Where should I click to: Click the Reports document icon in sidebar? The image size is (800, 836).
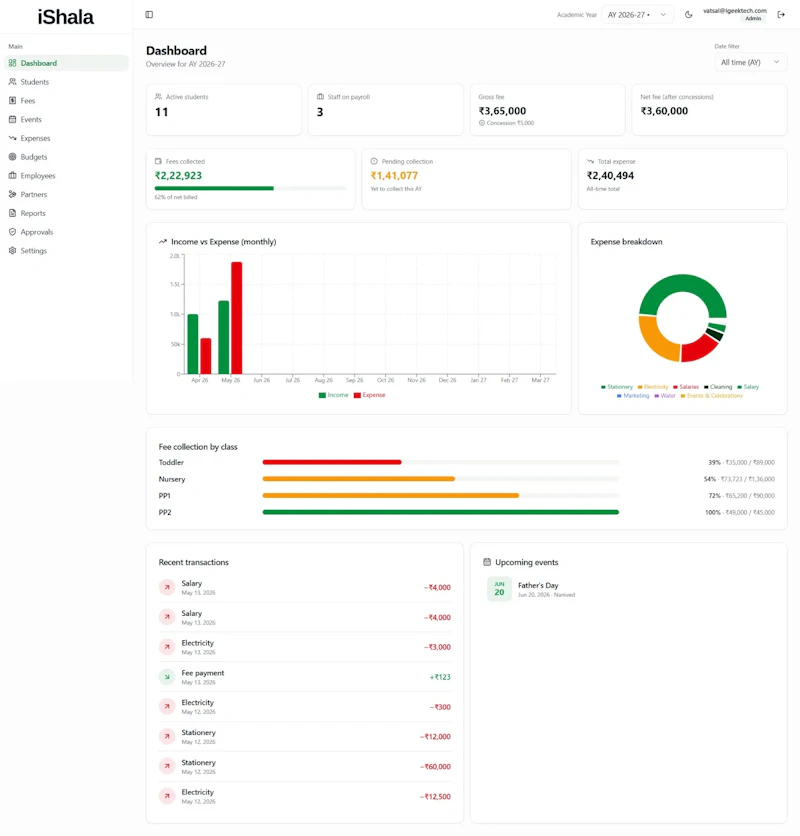(x=12, y=213)
